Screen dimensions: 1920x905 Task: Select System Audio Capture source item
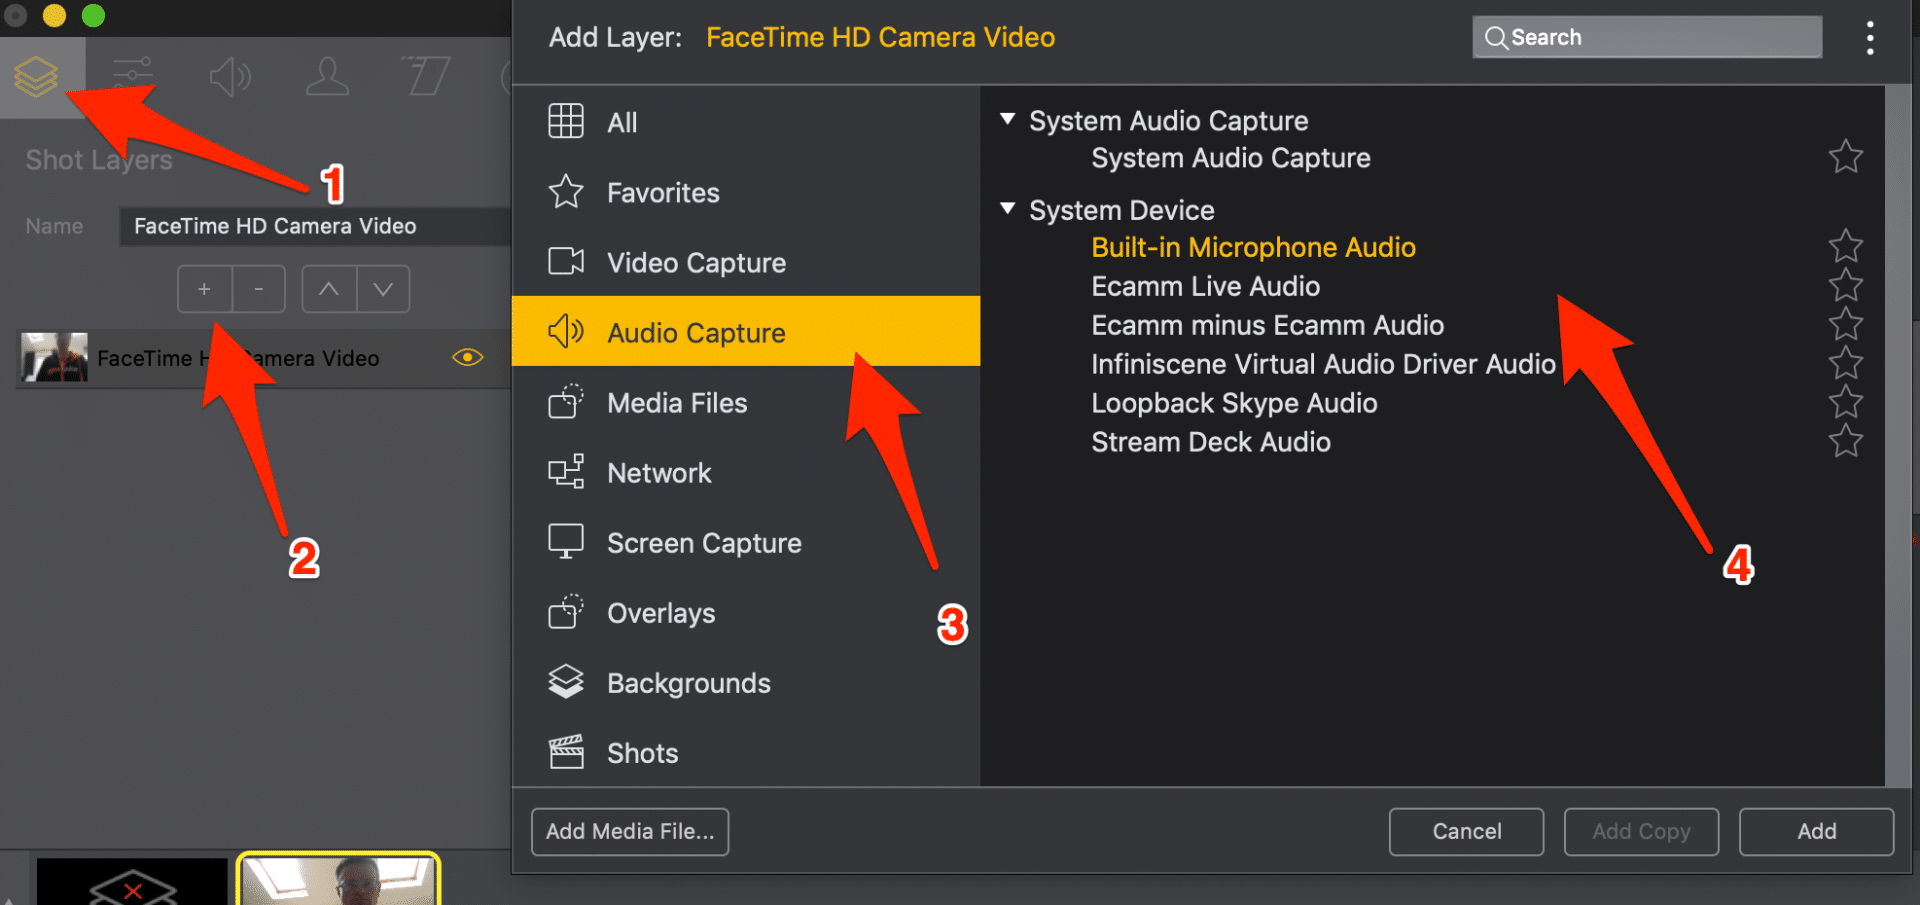click(1230, 158)
